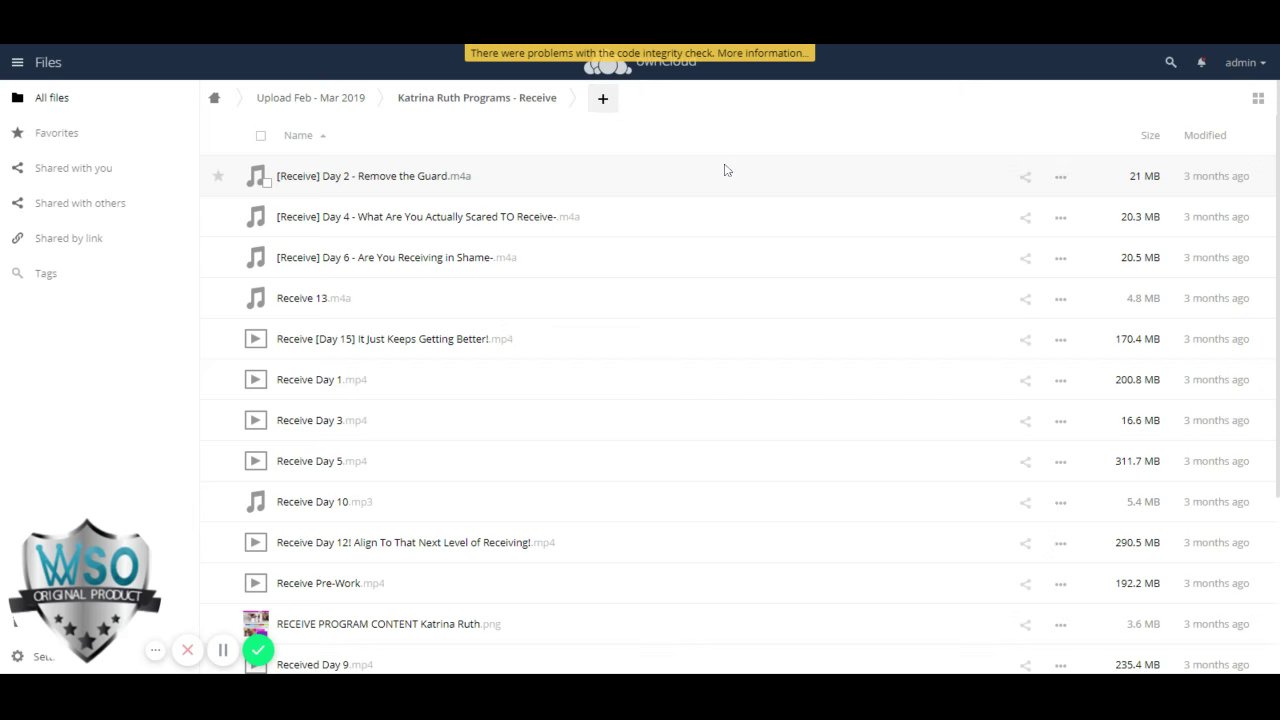Image resolution: width=1280 pixels, height=720 pixels.
Task: Open the hamburger app menu
Action: pyautogui.click(x=17, y=62)
